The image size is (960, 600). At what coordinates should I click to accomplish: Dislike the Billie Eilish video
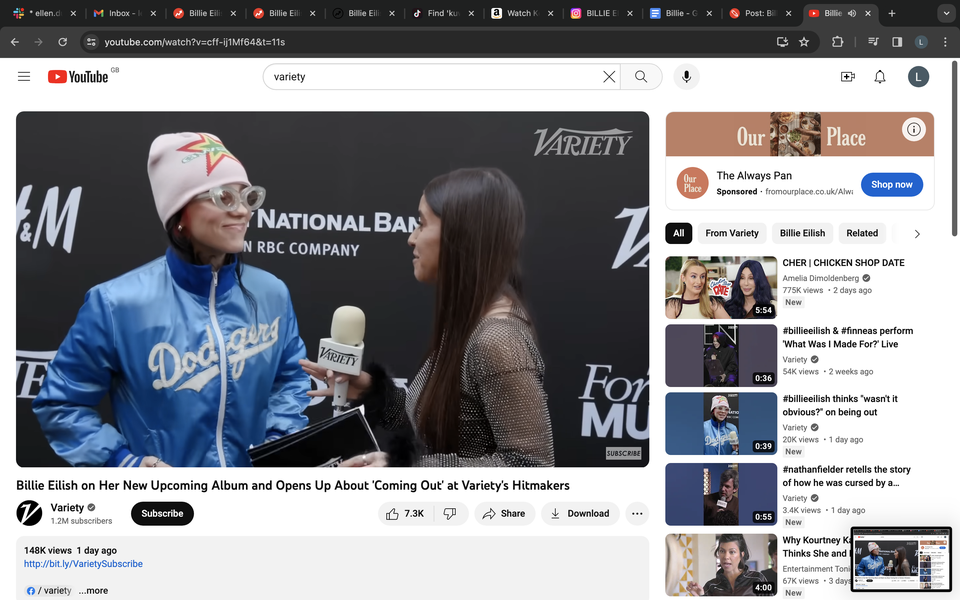pos(450,514)
